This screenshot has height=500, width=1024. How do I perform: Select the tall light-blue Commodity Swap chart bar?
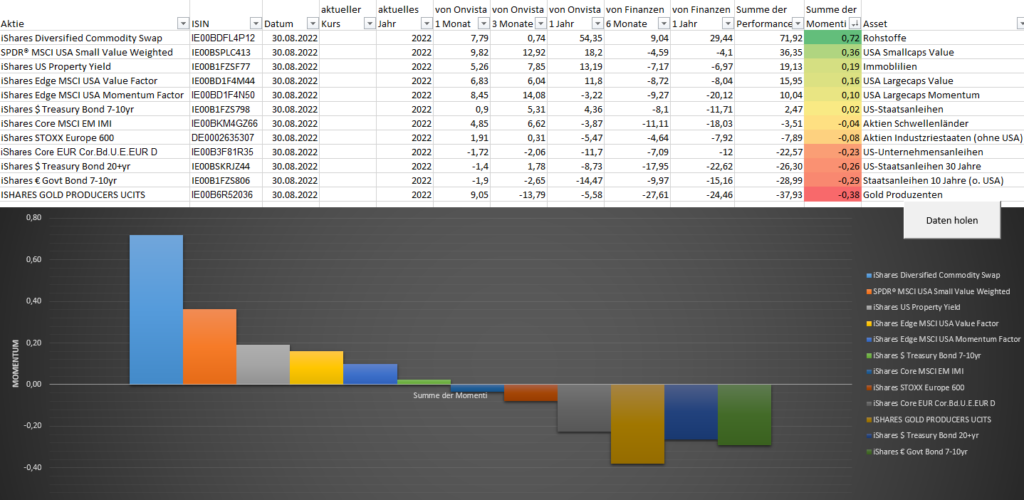click(x=156, y=309)
